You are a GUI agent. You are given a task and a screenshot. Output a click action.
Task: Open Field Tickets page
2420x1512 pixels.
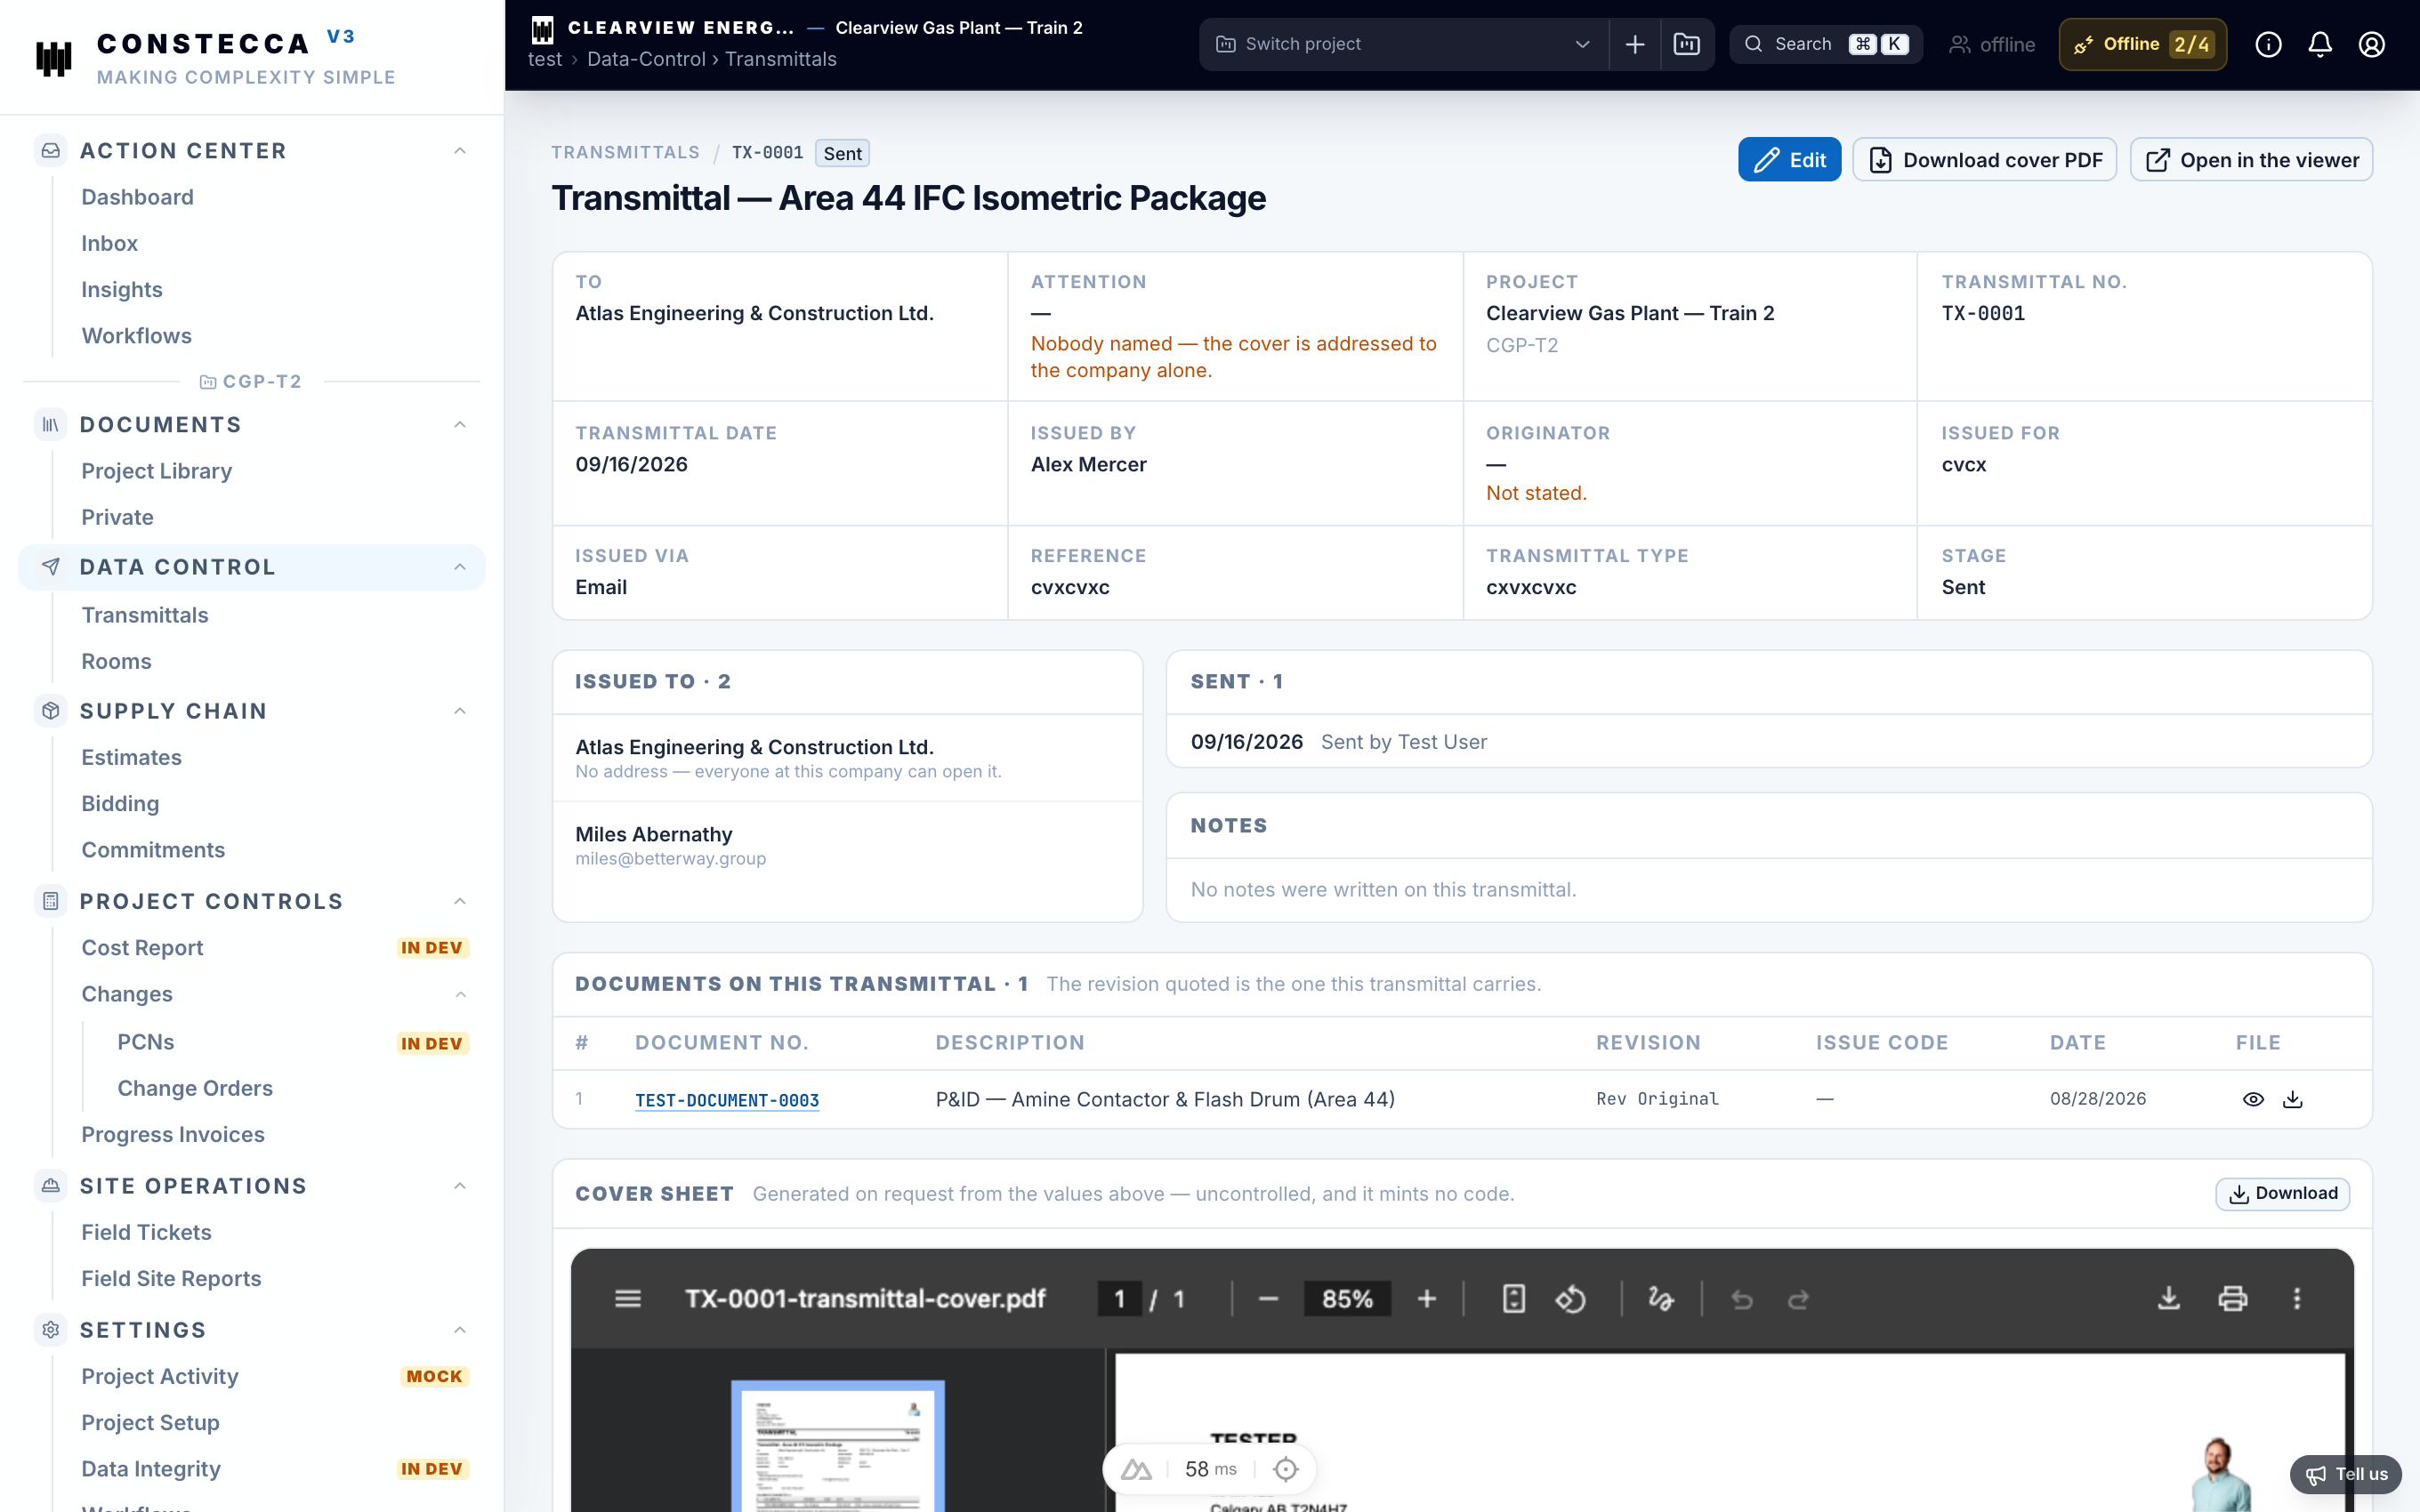click(x=147, y=1232)
